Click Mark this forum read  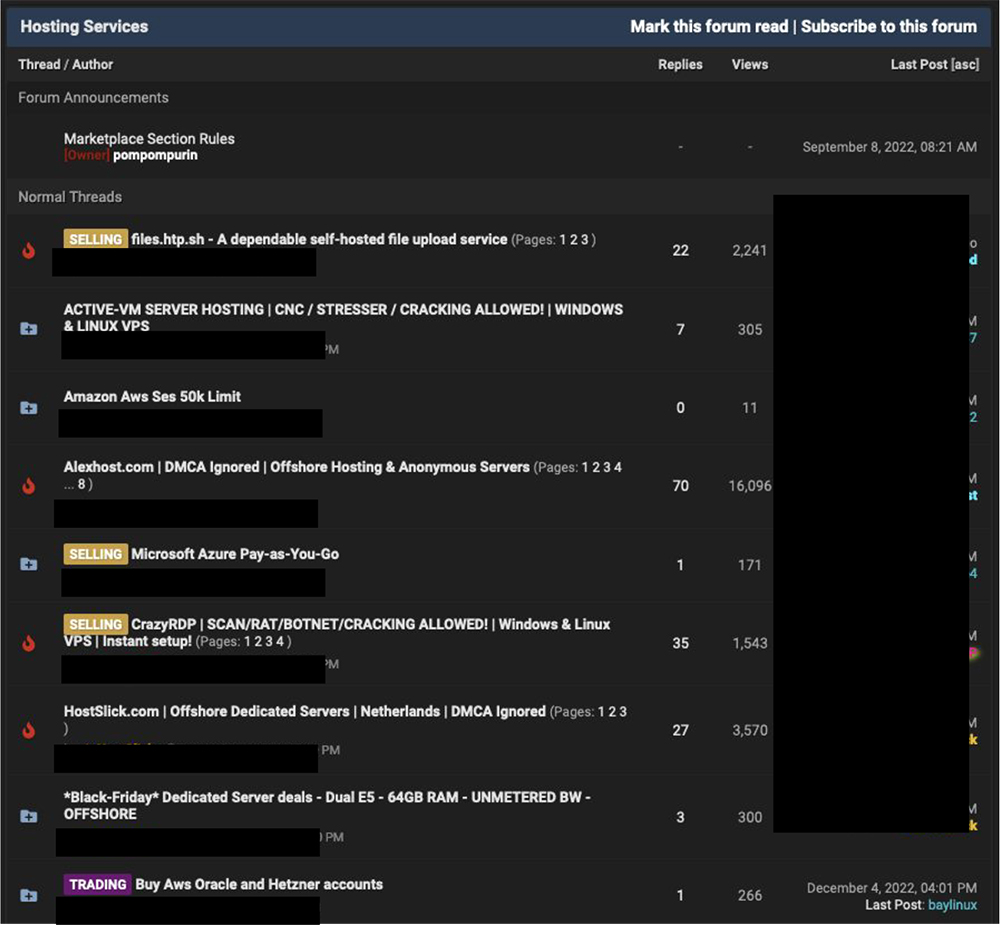(x=709, y=27)
